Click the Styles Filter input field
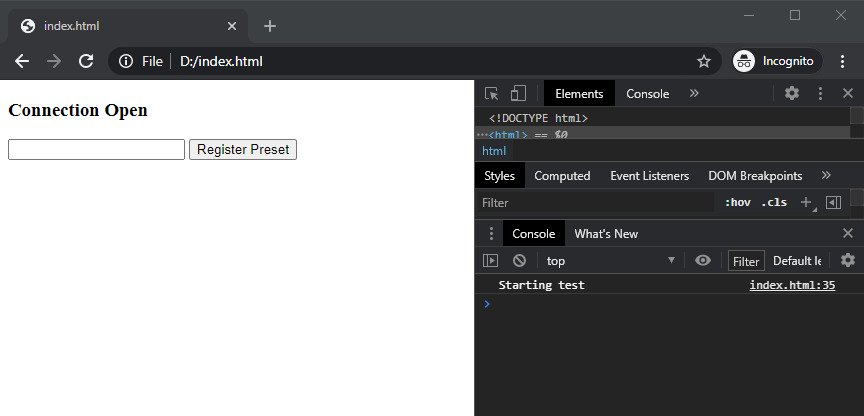This screenshot has height=416, width=864. pyautogui.click(x=594, y=203)
